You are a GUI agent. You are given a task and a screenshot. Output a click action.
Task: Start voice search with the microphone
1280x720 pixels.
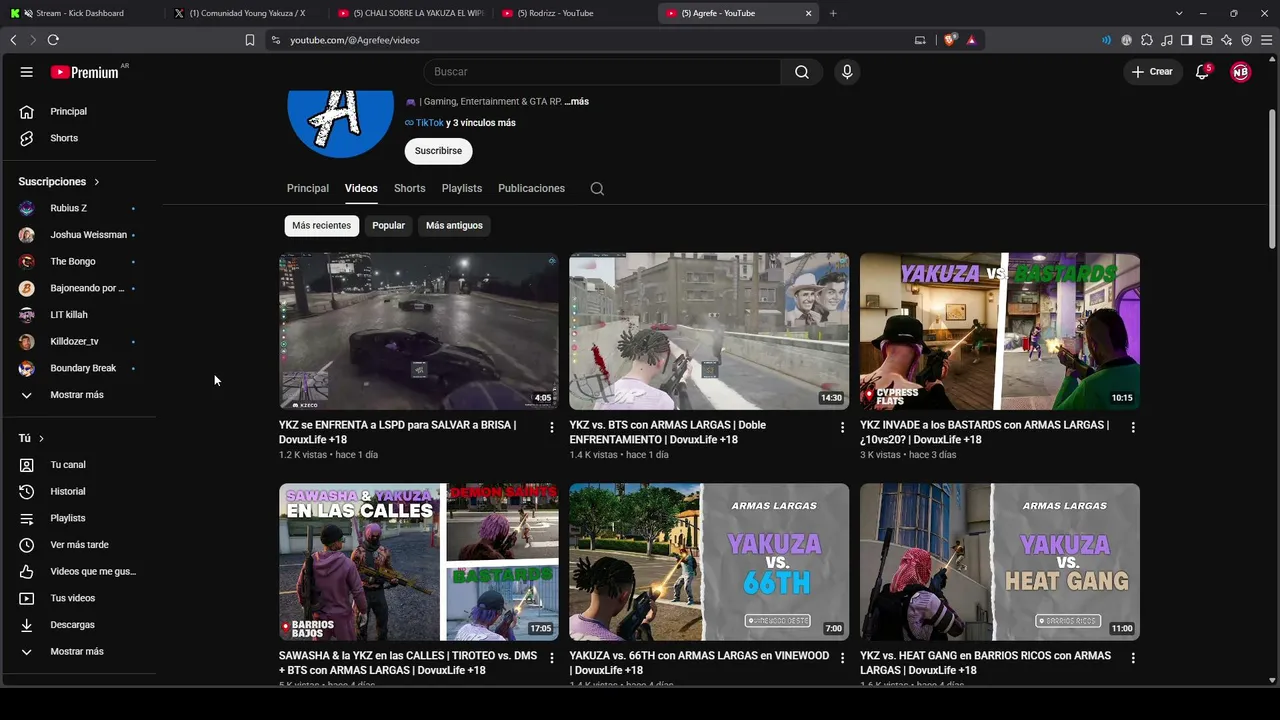[x=847, y=72]
